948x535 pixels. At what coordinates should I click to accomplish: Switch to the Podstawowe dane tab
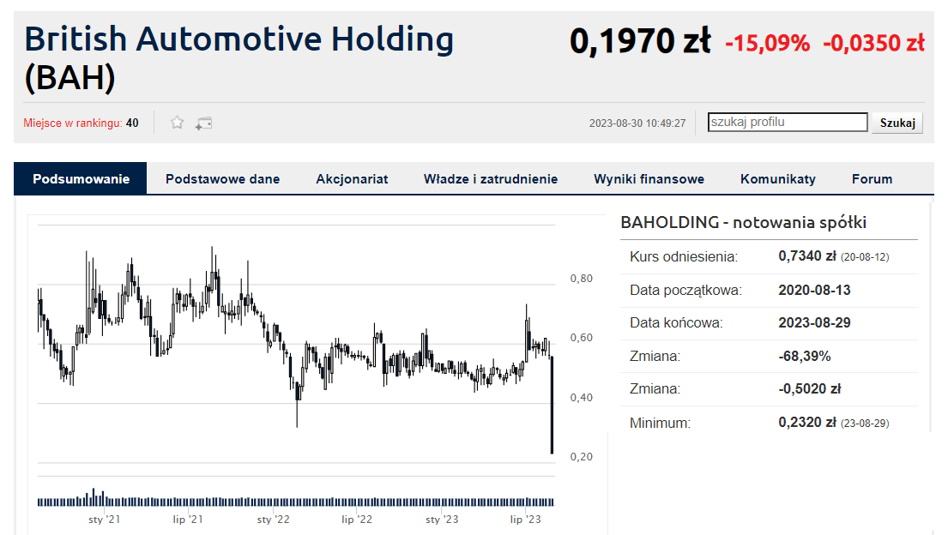pos(222,179)
